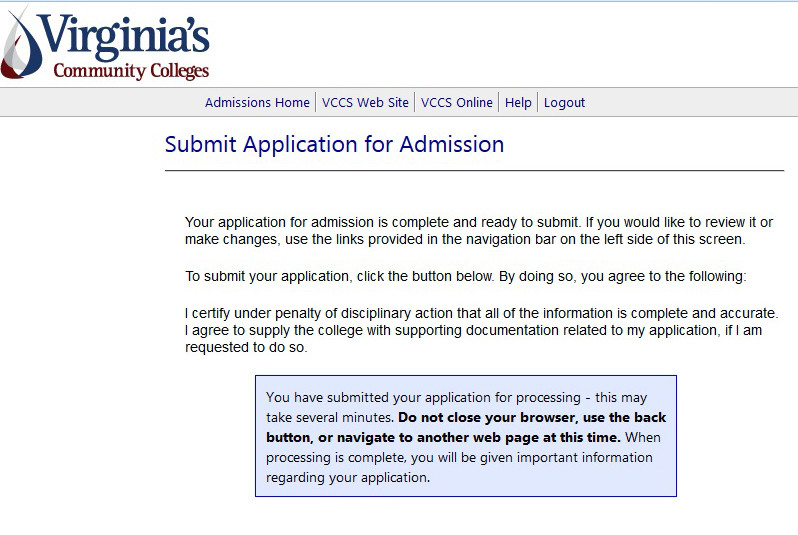Screen dimensions: 798x535
Task: Click the "I agree to supply the college" sentence
Action: (474, 331)
